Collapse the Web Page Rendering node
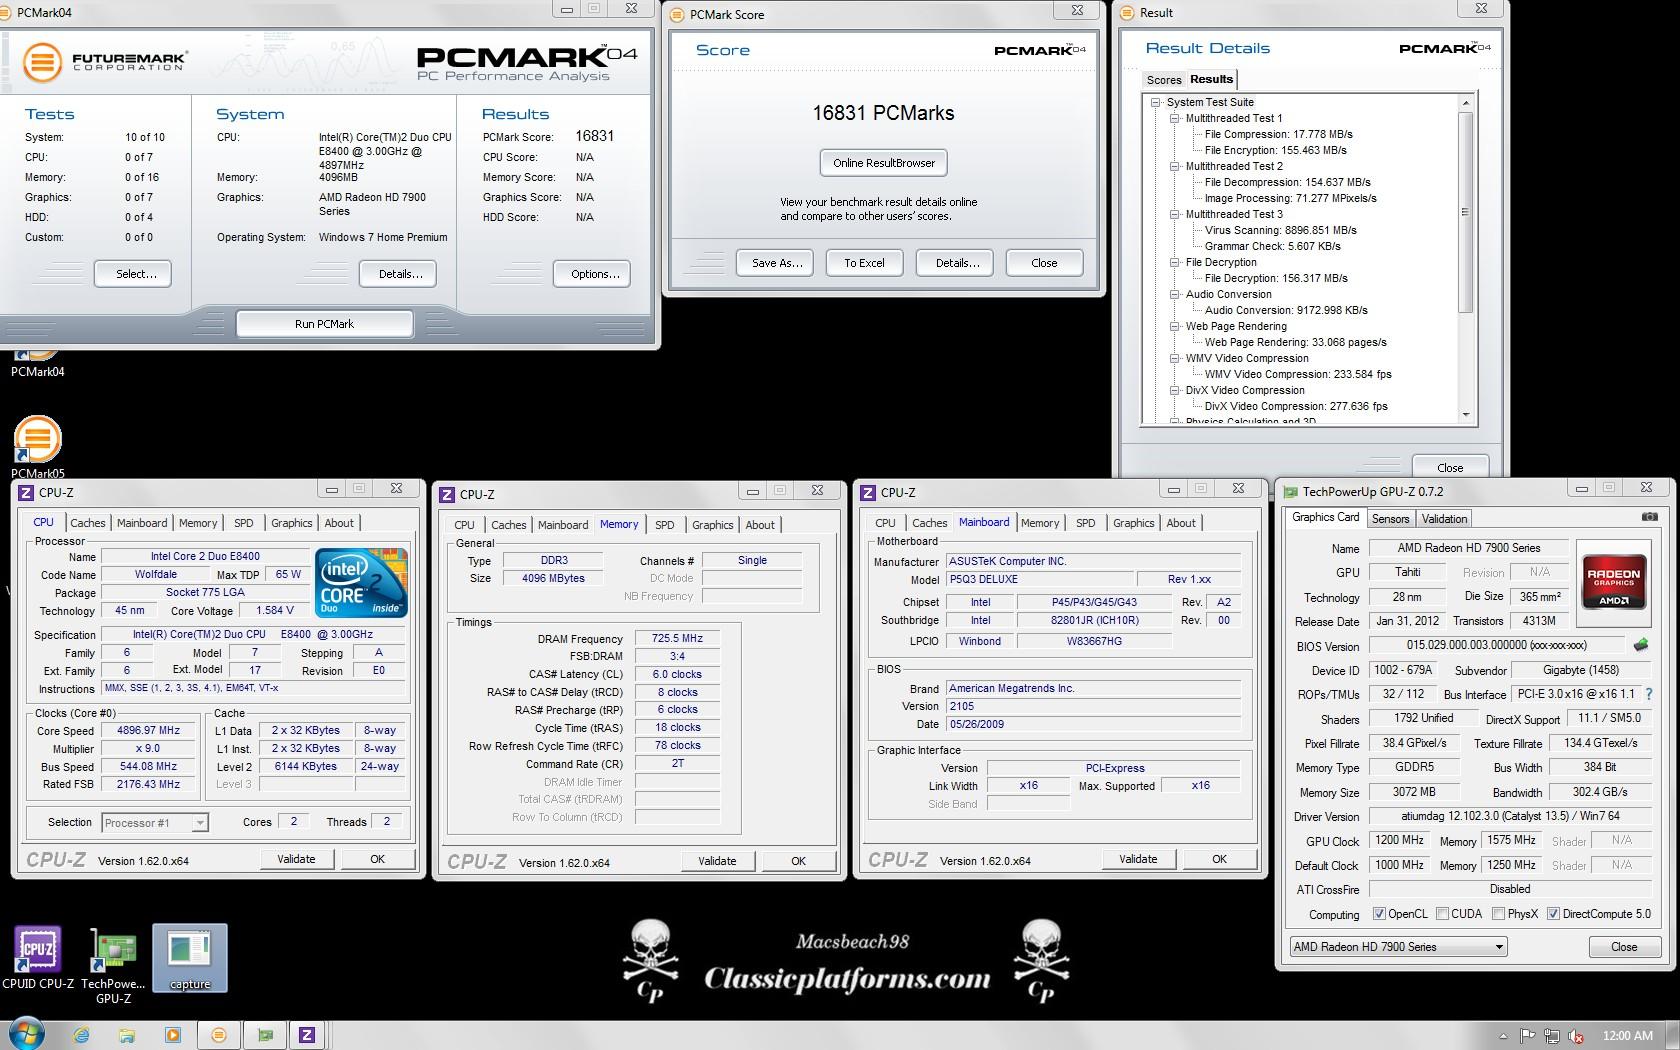This screenshot has width=1680, height=1050. 1175,326
